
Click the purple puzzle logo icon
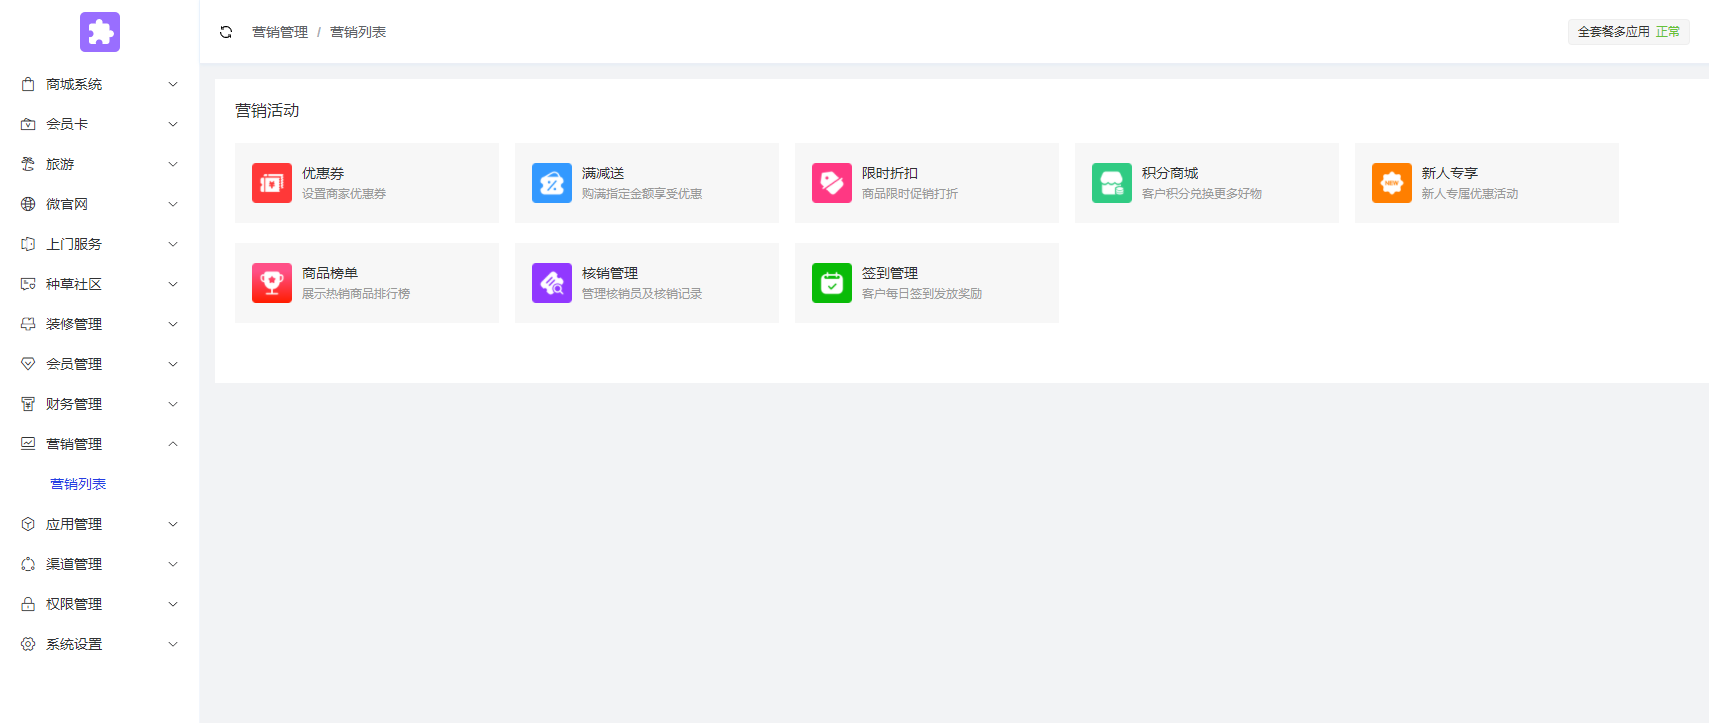pos(100,32)
